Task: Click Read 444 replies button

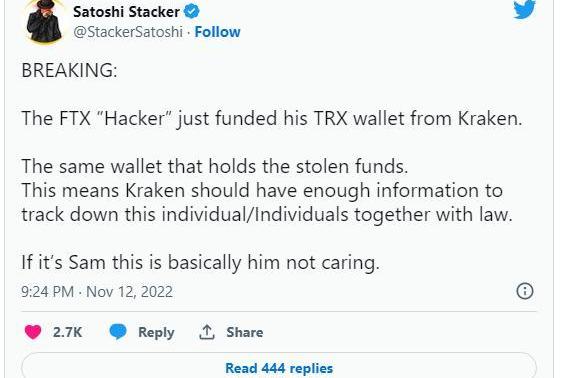Action: coord(279,366)
